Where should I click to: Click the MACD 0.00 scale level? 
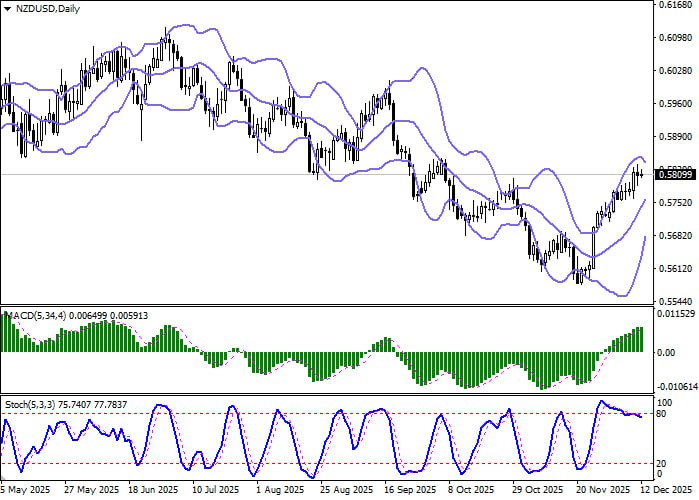(x=664, y=352)
